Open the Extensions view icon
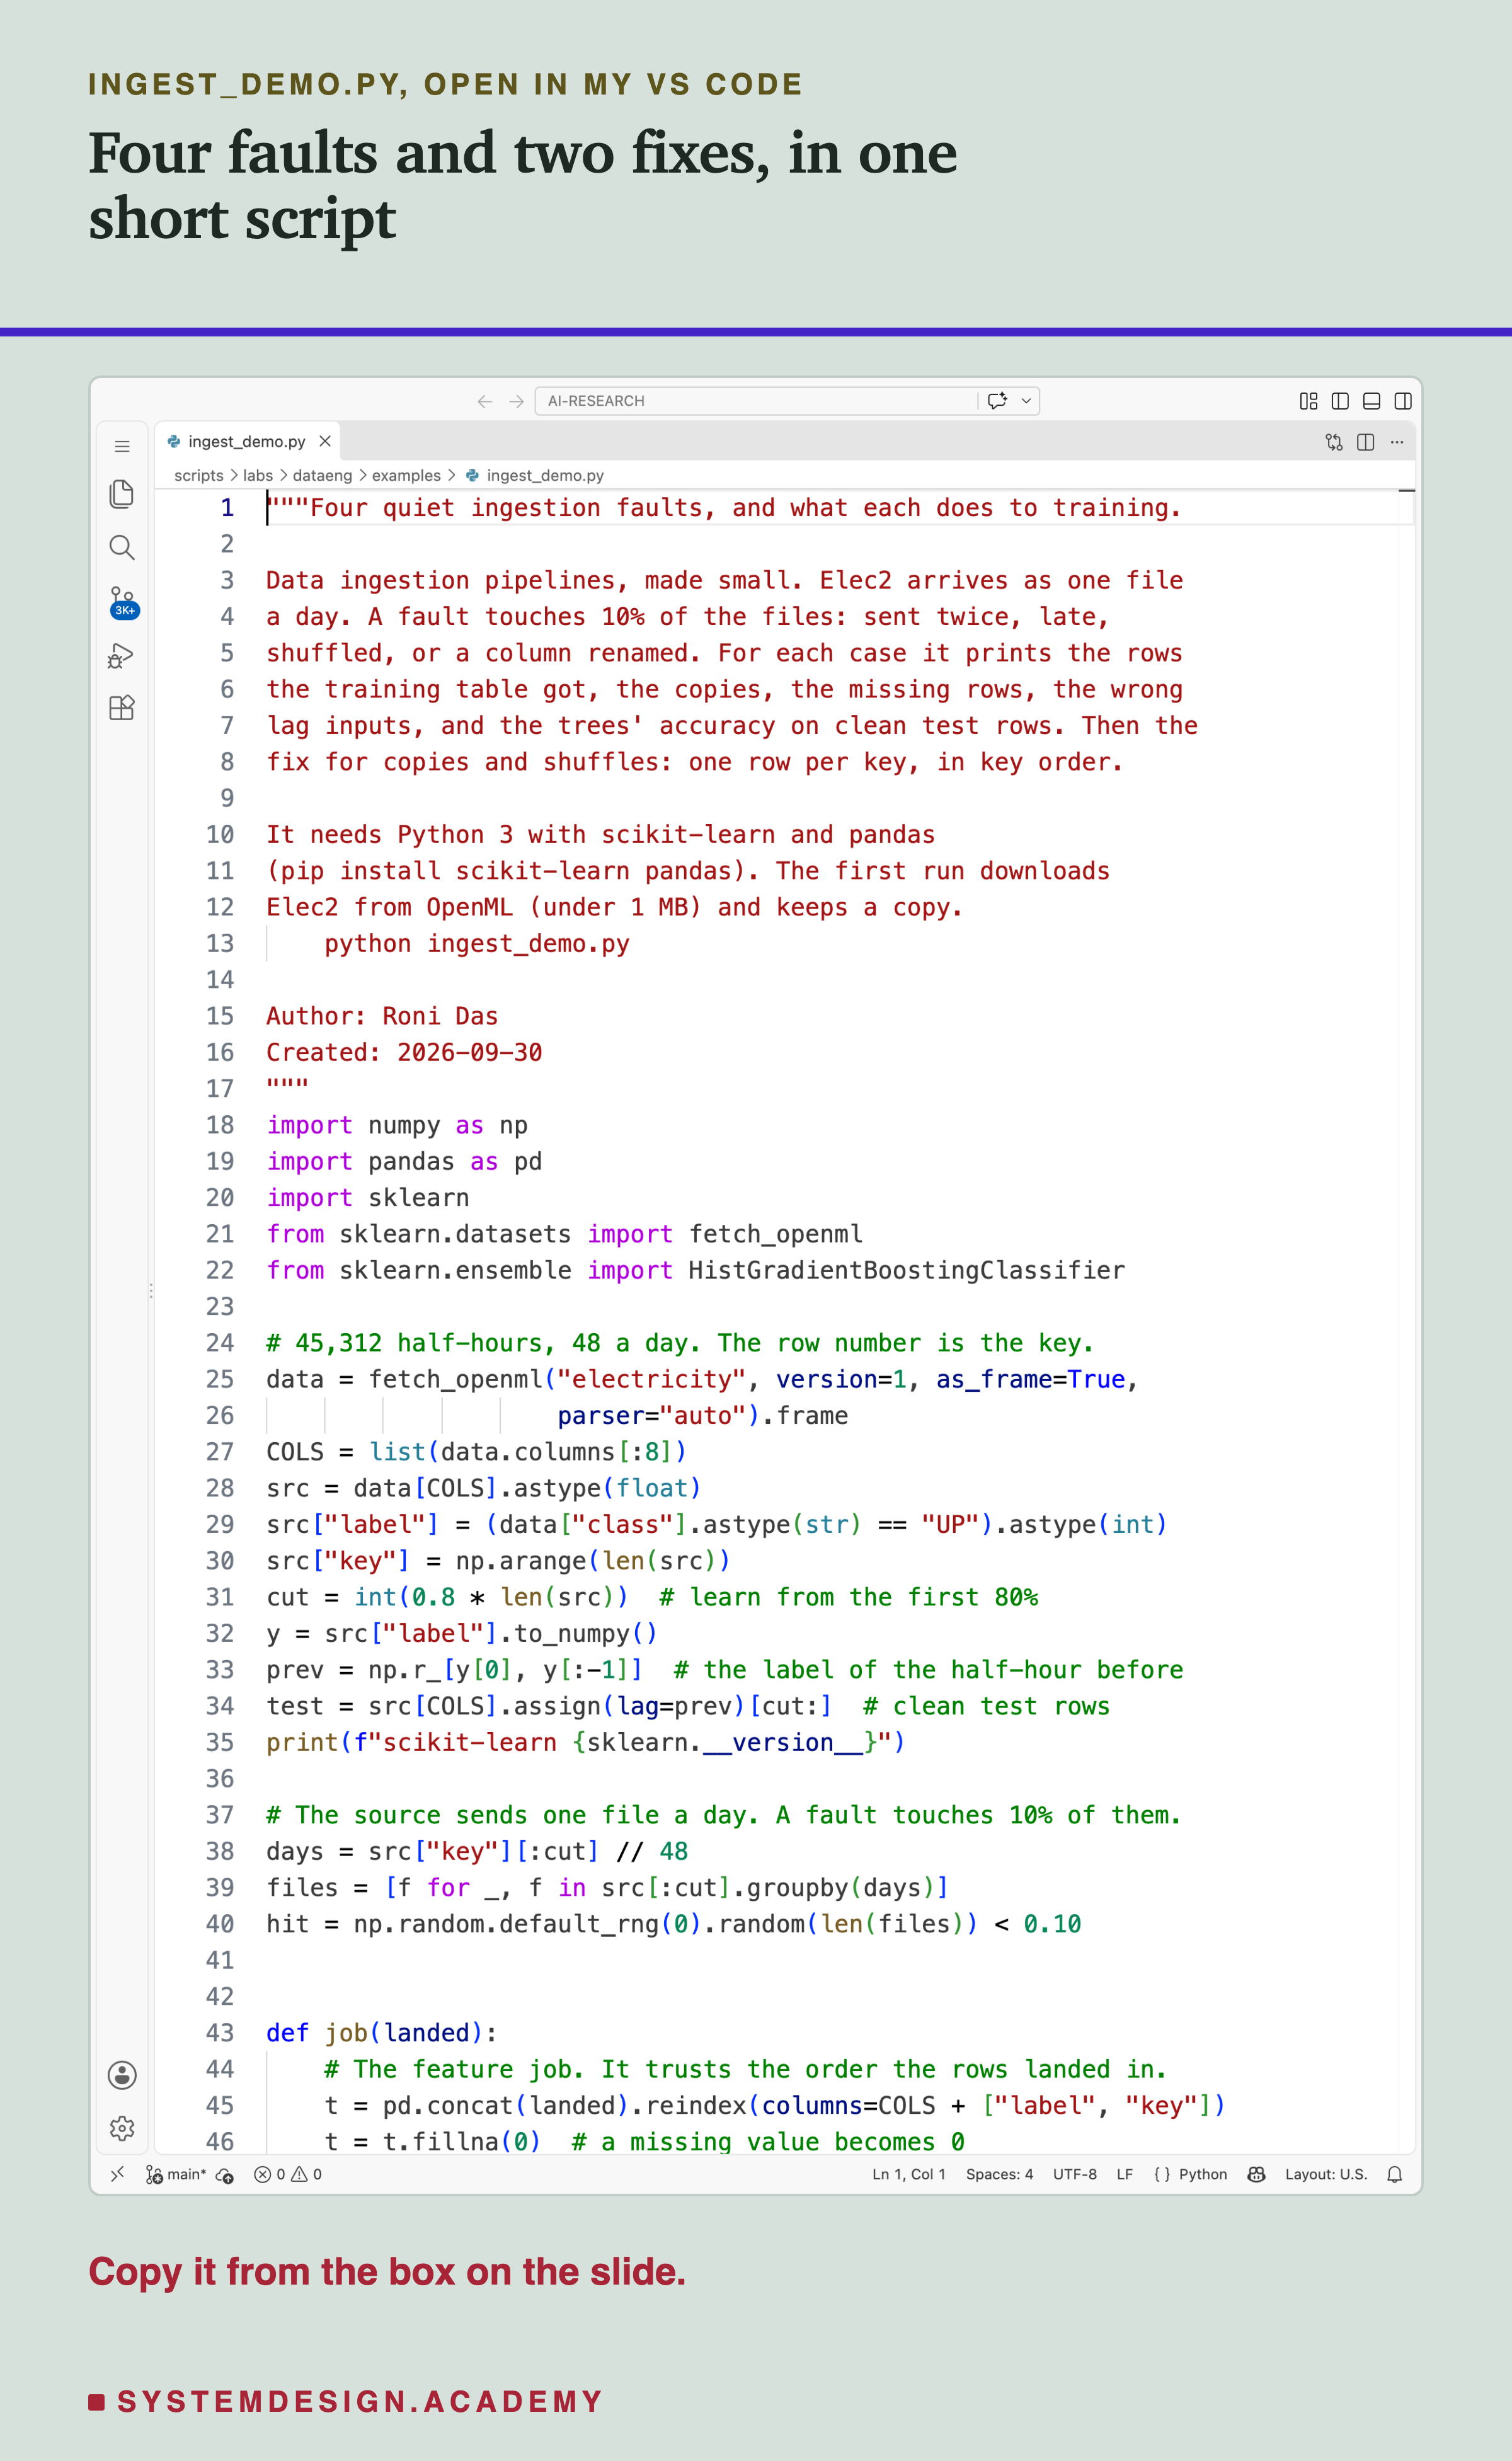This screenshot has width=1512, height=2461. [122, 708]
